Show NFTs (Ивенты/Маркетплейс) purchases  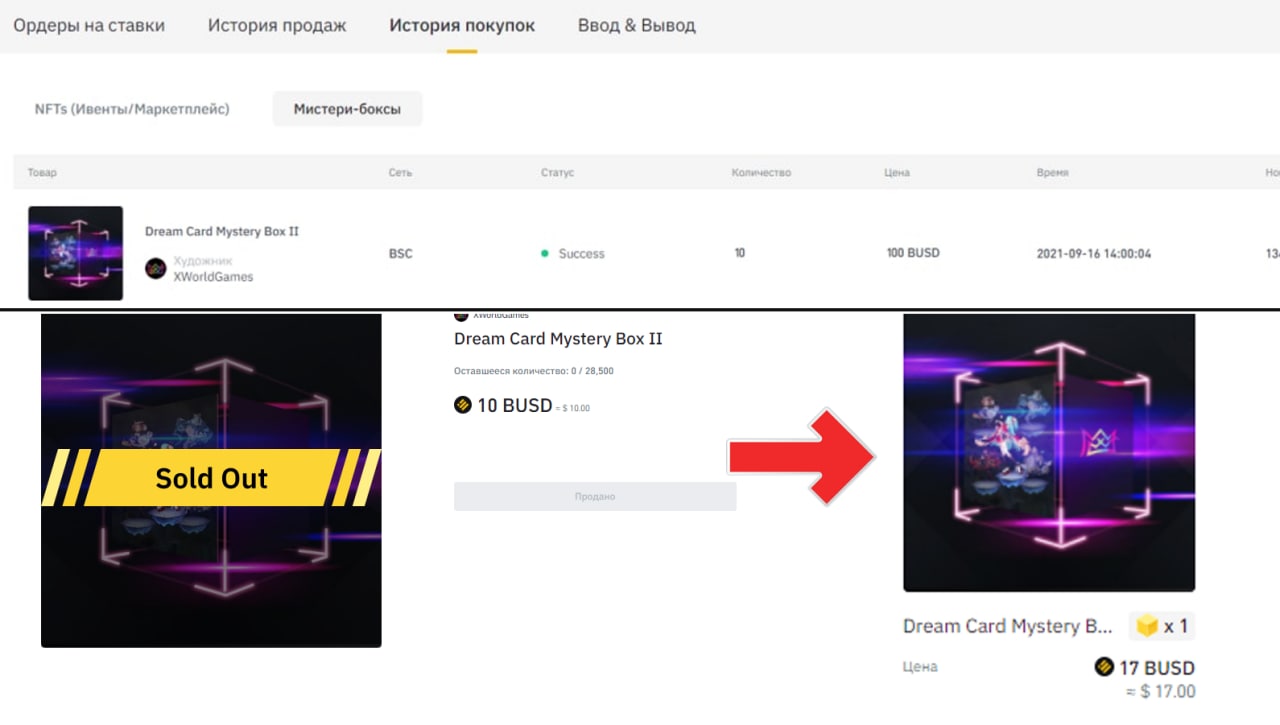[132, 109]
